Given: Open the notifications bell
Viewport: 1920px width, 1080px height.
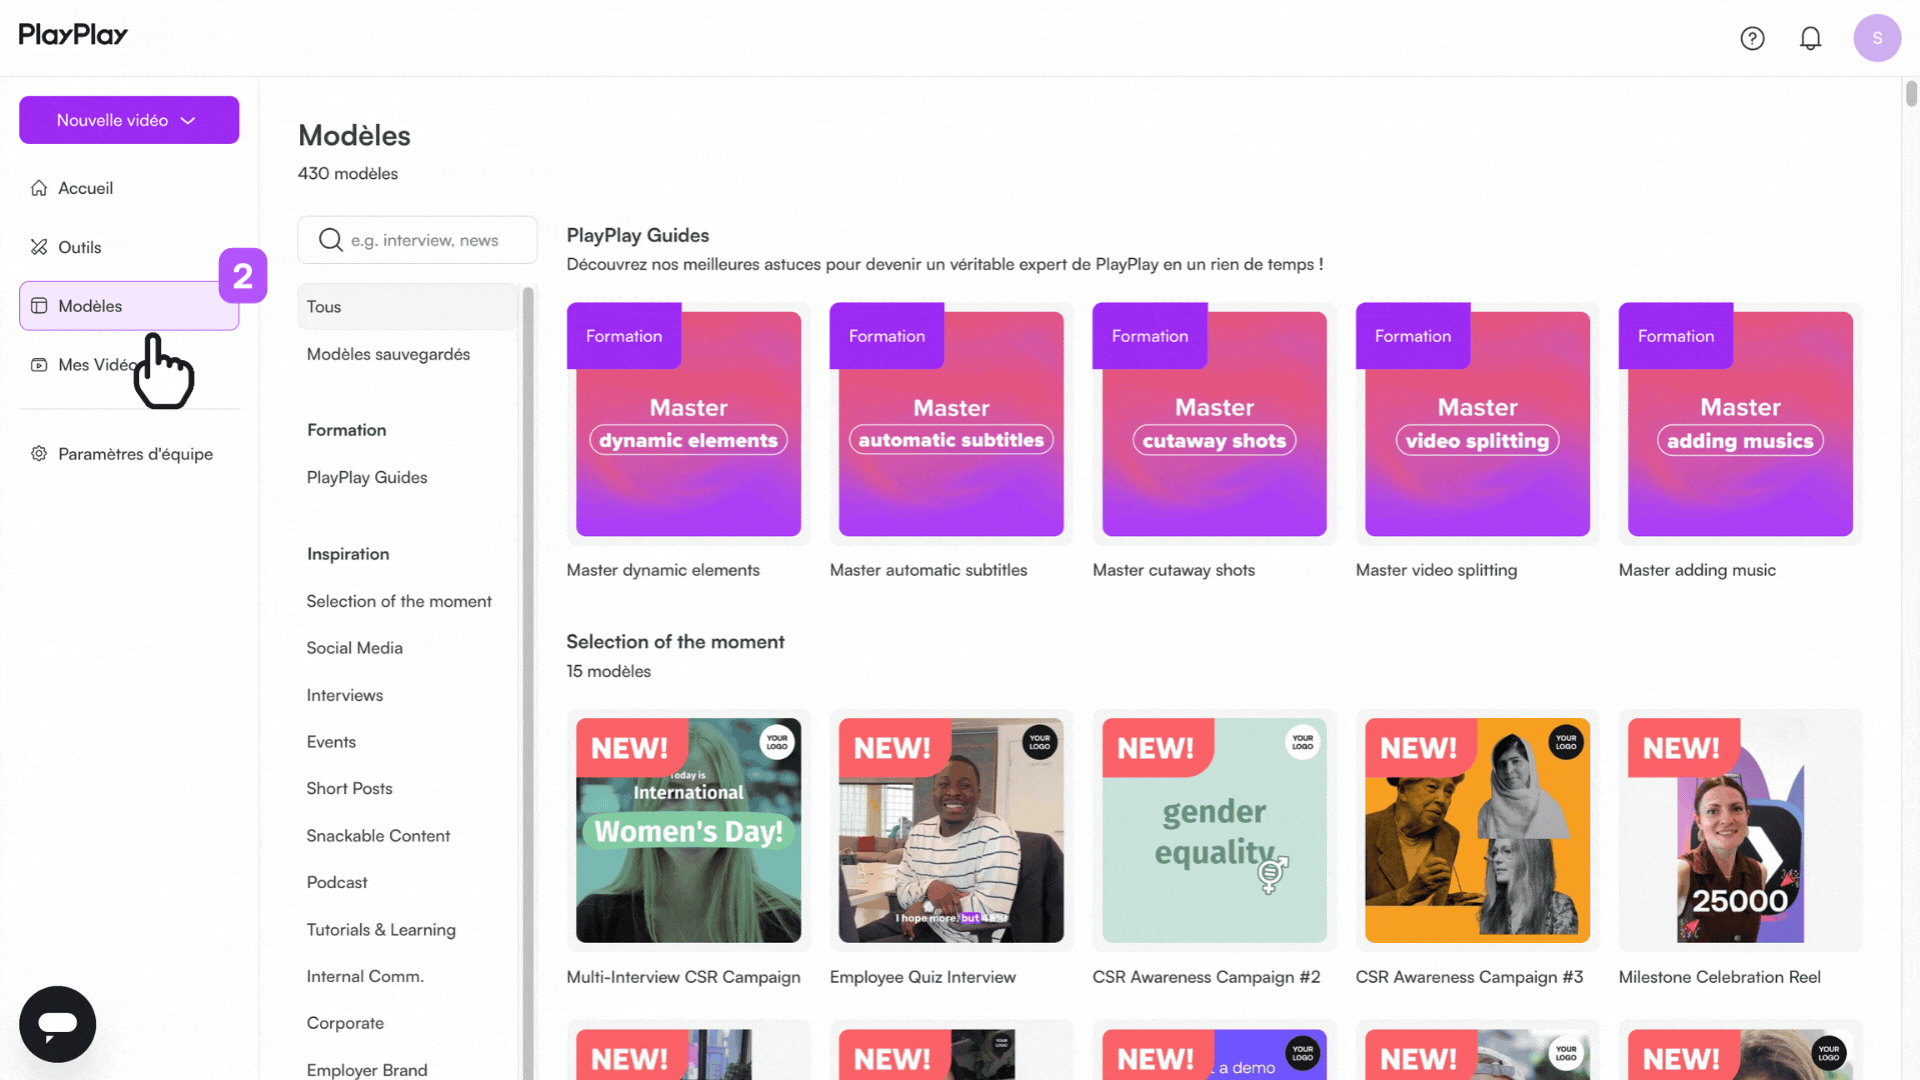Looking at the screenshot, I should 1810,38.
